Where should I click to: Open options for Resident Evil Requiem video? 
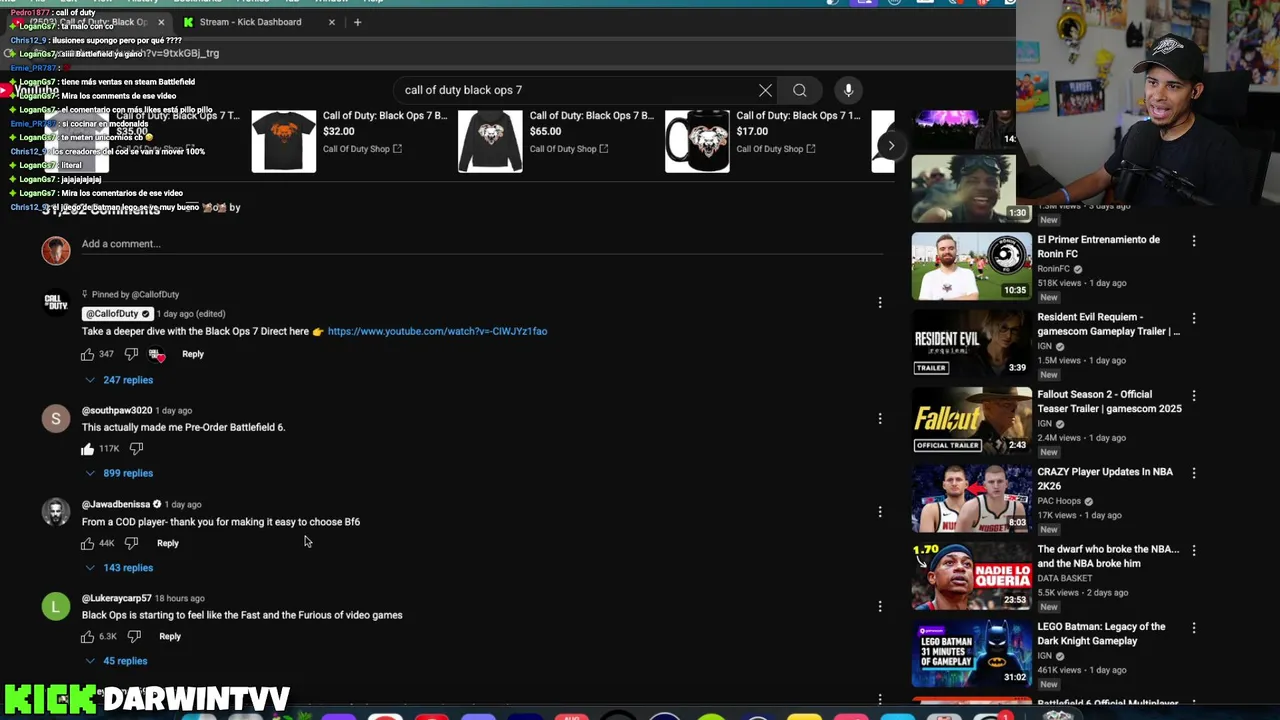(1193, 318)
